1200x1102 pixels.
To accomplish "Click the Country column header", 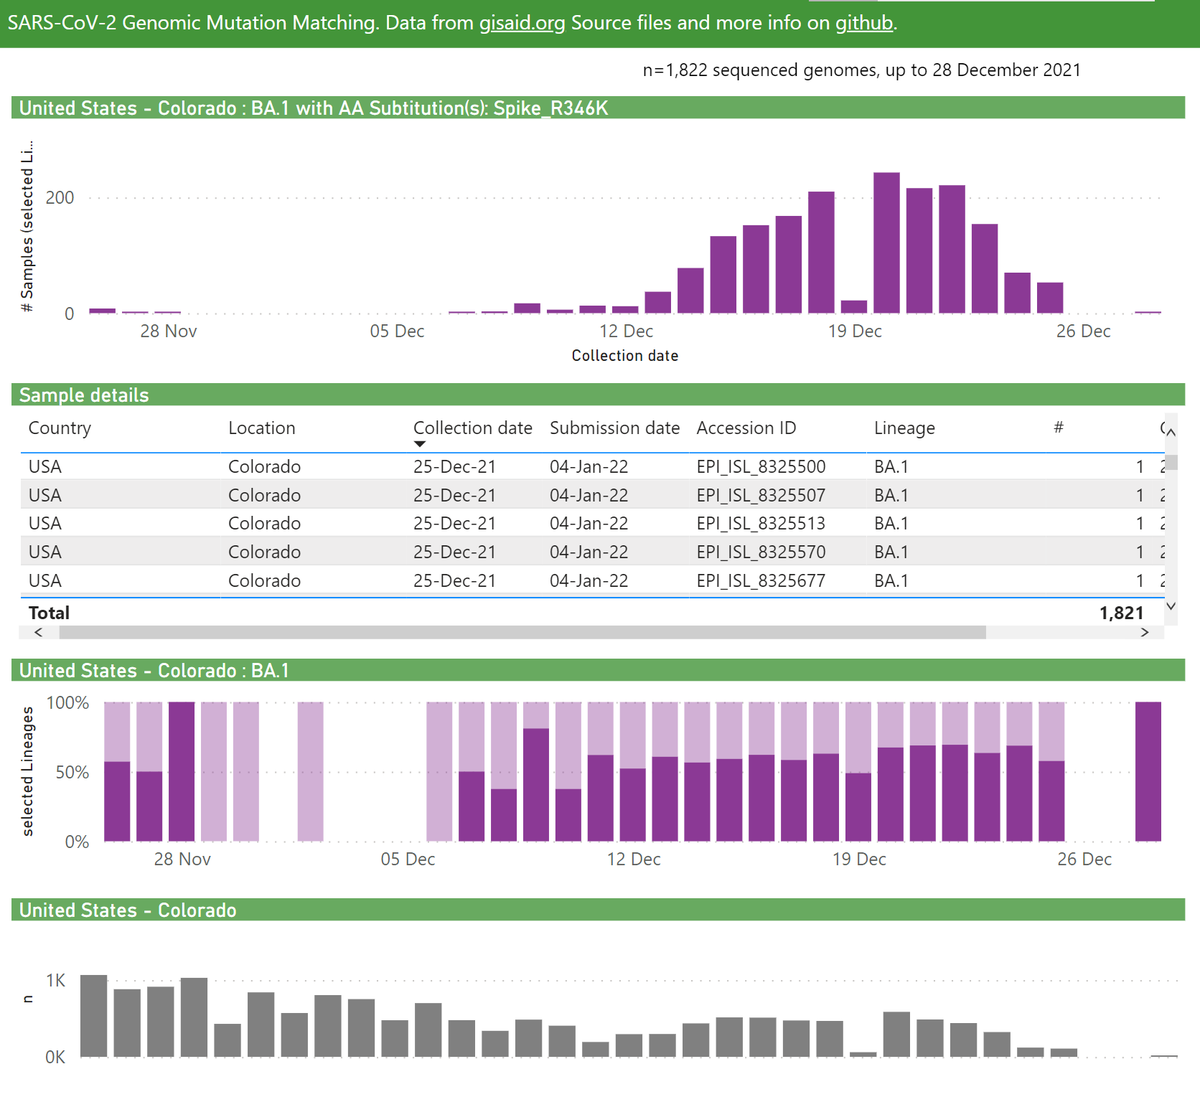I will pyautogui.click(x=59, y=428).
